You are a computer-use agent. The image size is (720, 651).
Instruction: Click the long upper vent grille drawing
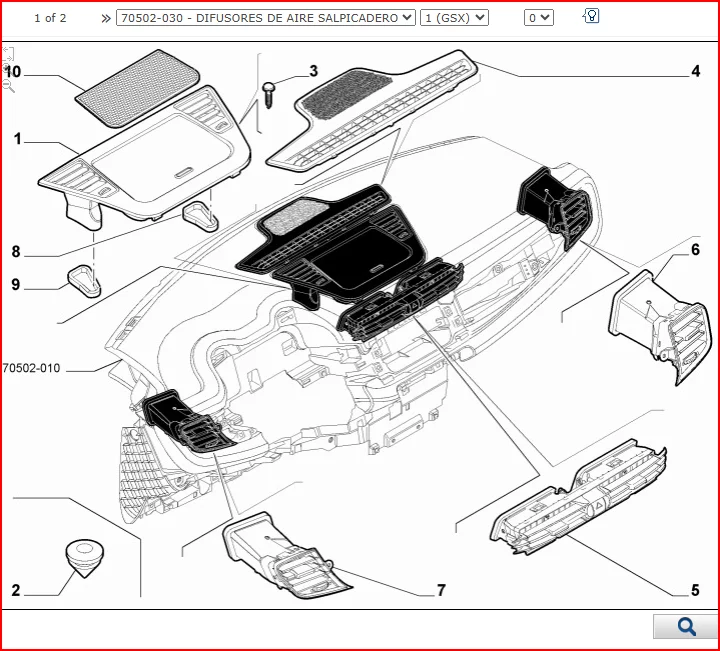click(372, 110)
